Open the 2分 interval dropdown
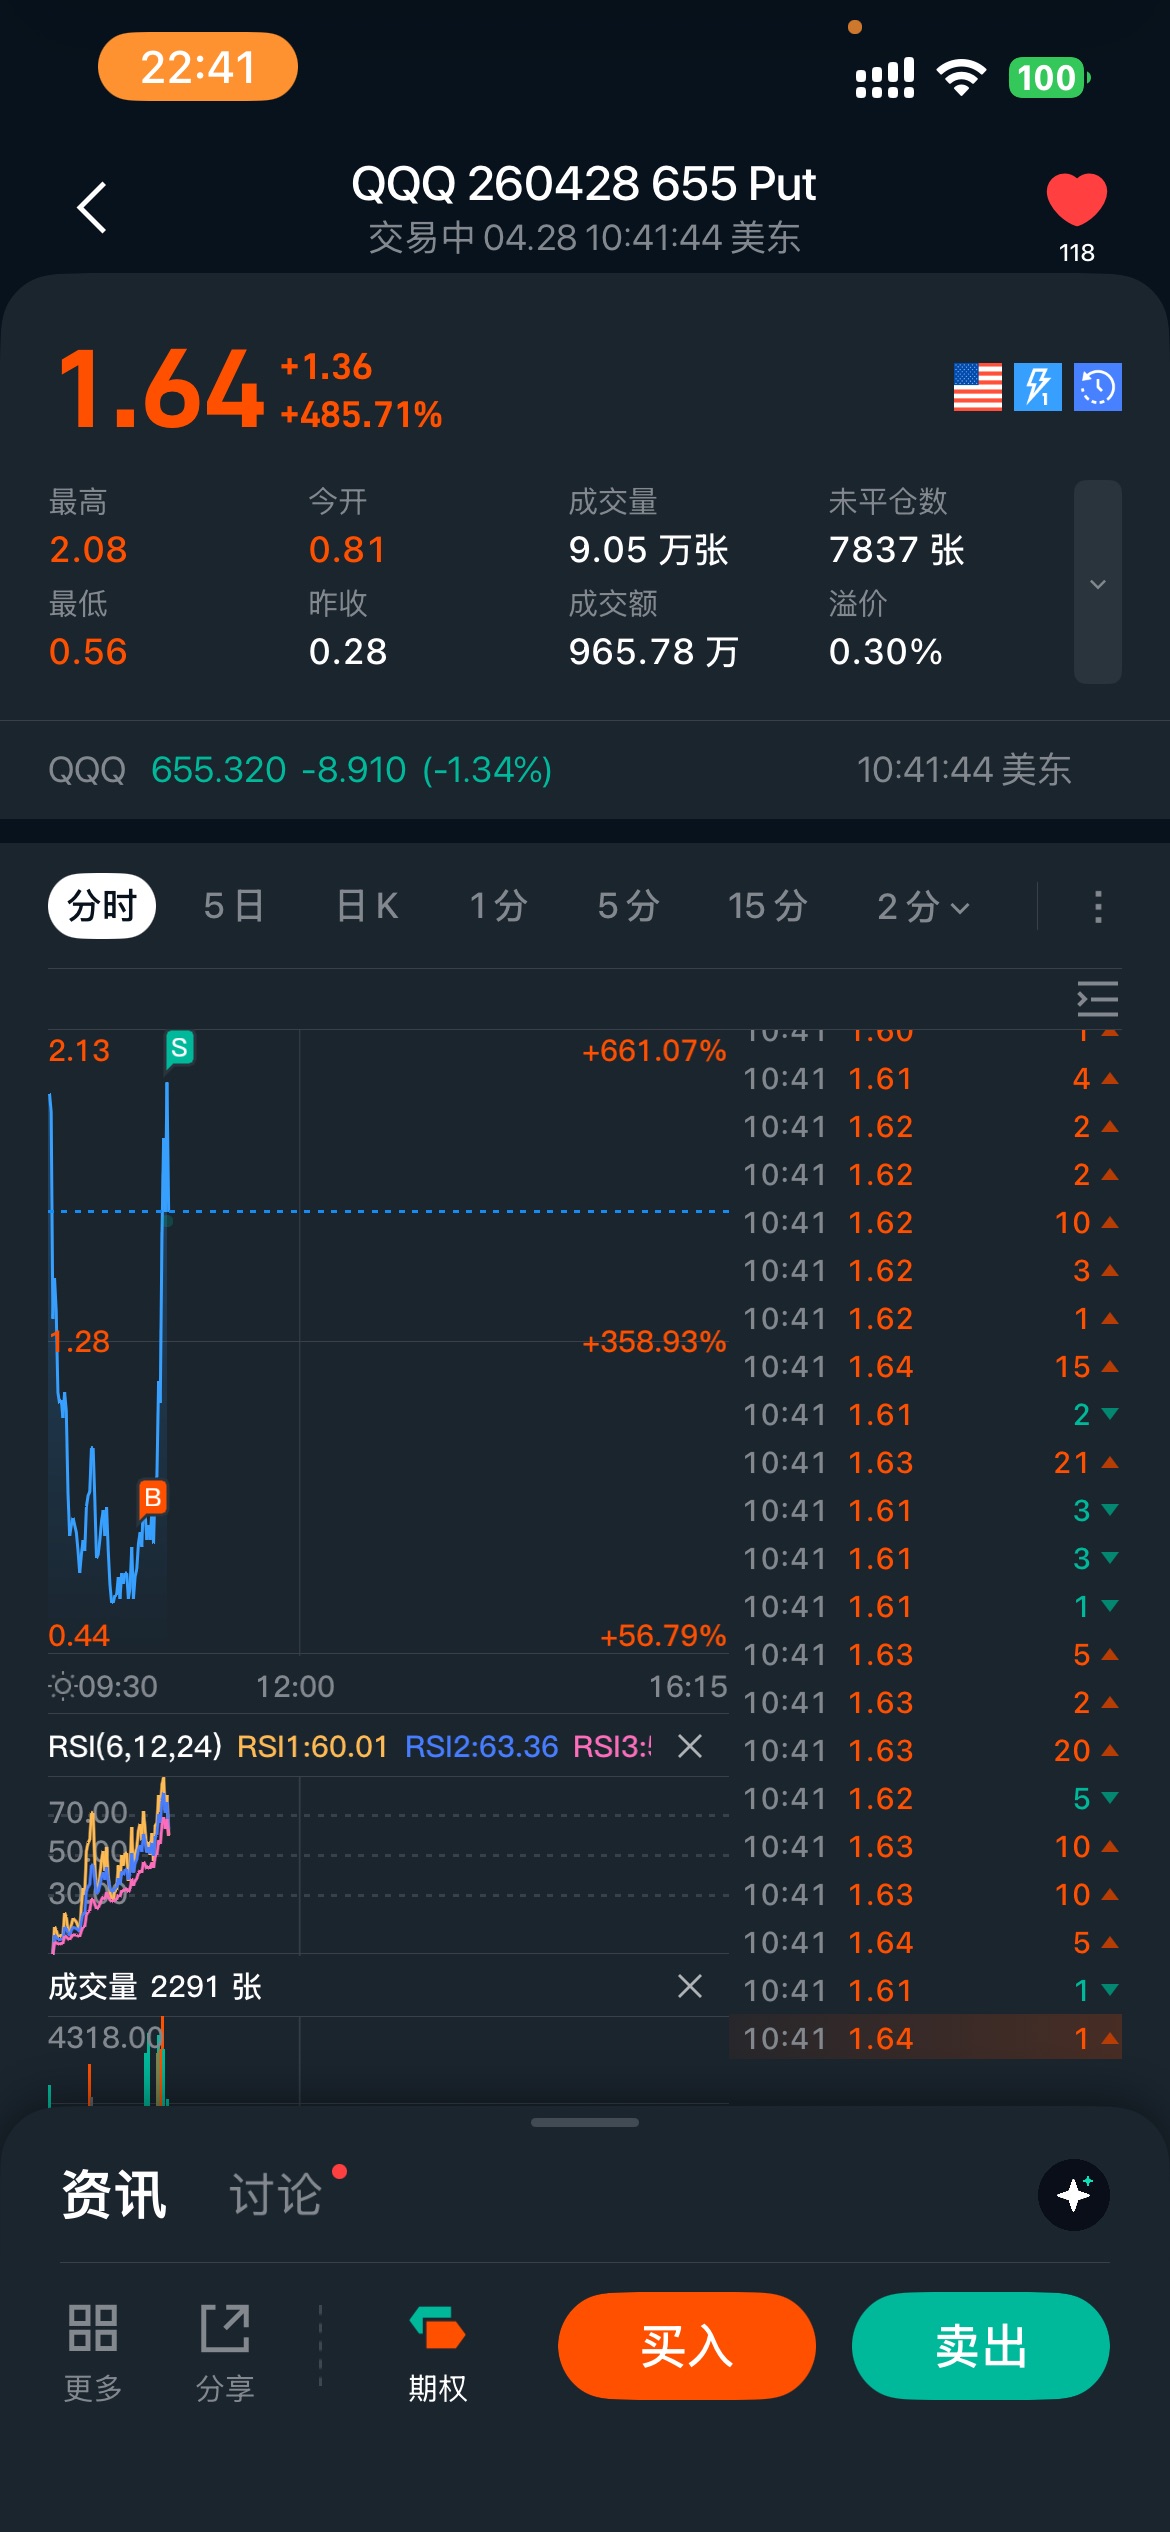 click(x=922, y=906)
